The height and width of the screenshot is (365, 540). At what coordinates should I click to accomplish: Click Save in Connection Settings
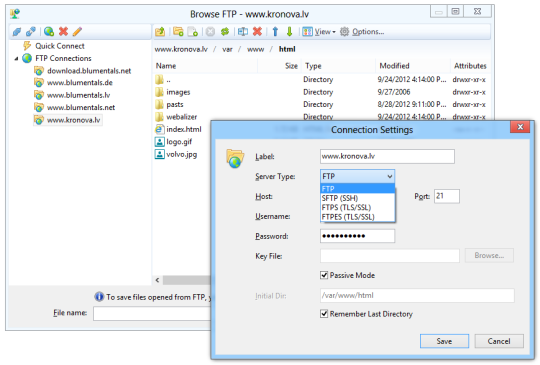(444, 341)
